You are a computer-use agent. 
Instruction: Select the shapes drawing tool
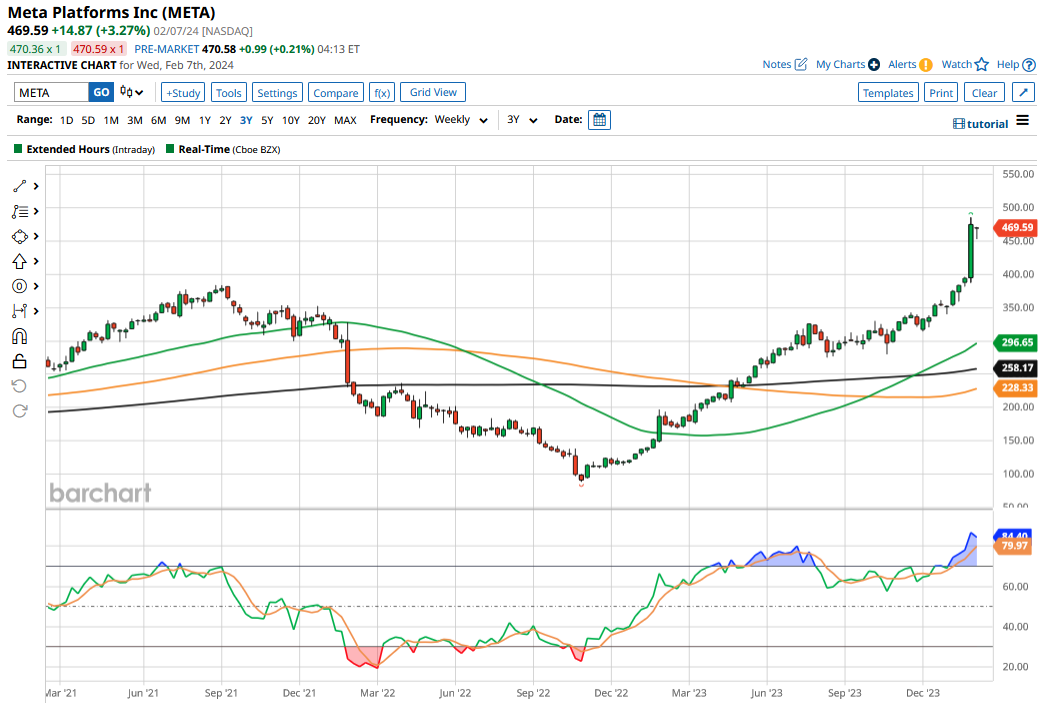coord(18,236)
